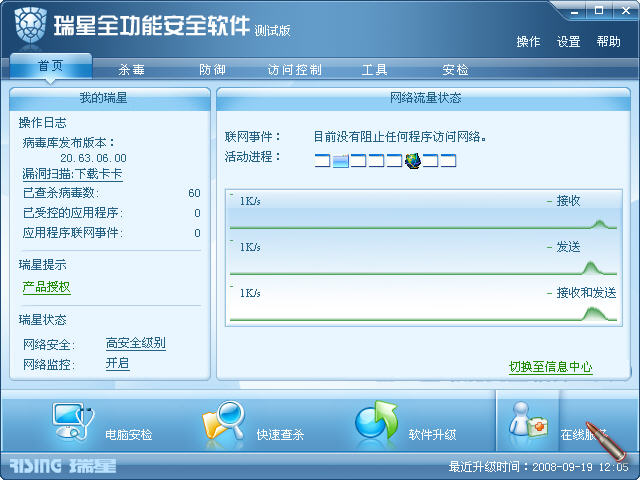Minimize the Rising security window

click(574, 11)
